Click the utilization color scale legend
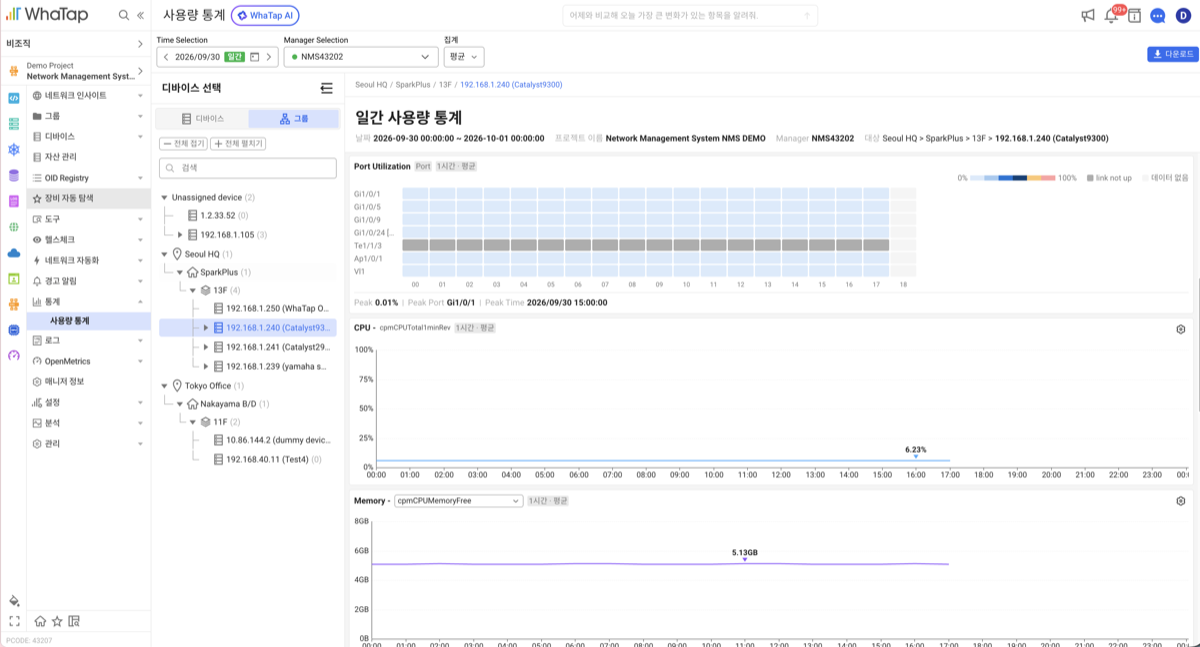The image size is (1200, 647). pyautogui.click(x=1013, y=177)
